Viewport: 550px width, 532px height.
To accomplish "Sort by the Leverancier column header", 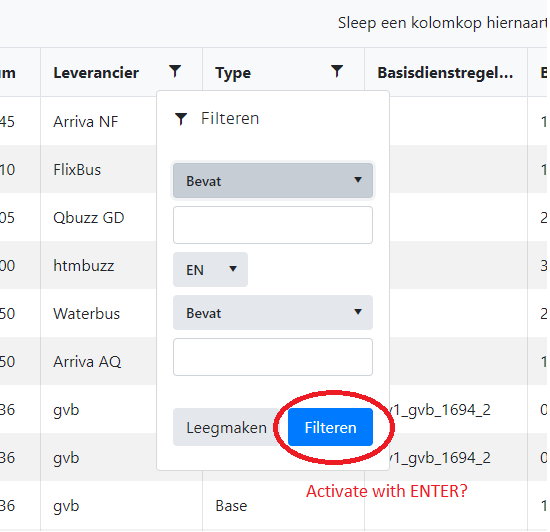I will coord(96,73).
